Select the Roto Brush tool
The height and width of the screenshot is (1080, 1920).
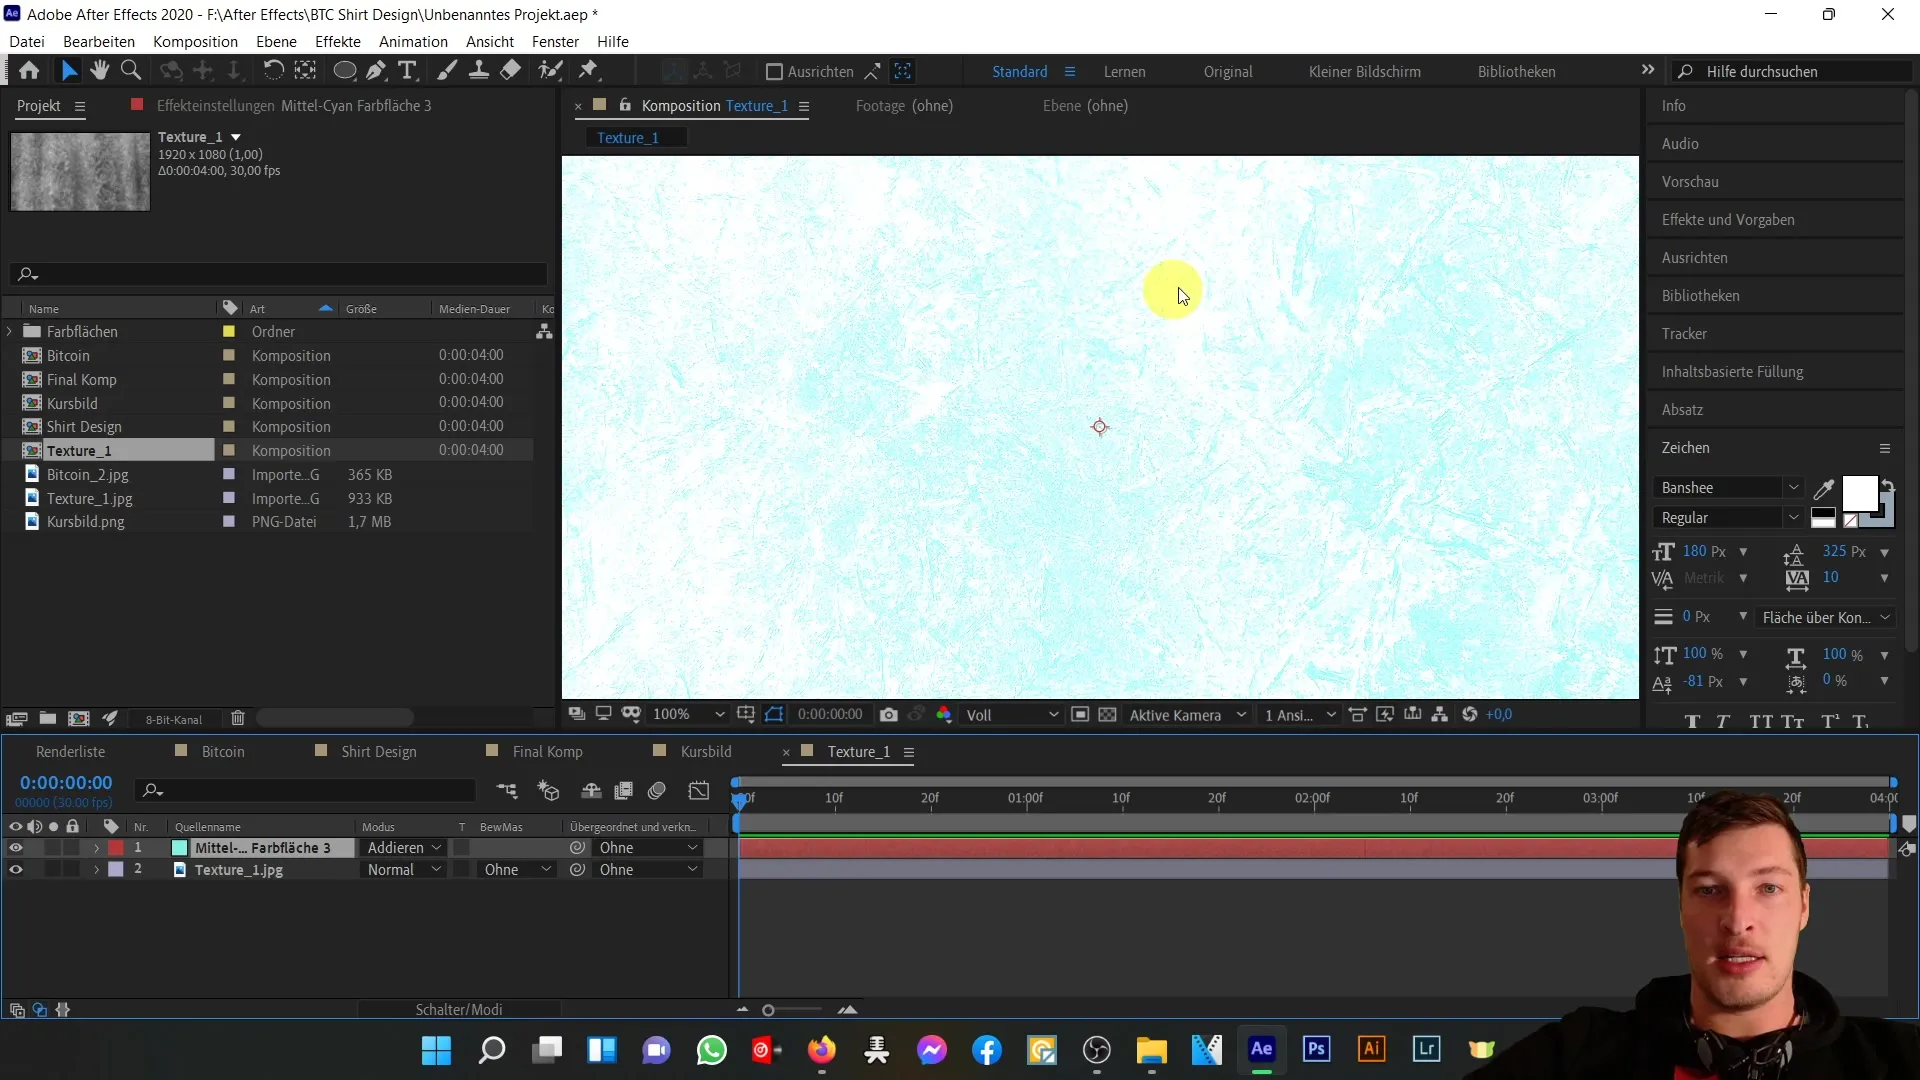[x=550, y=71]
